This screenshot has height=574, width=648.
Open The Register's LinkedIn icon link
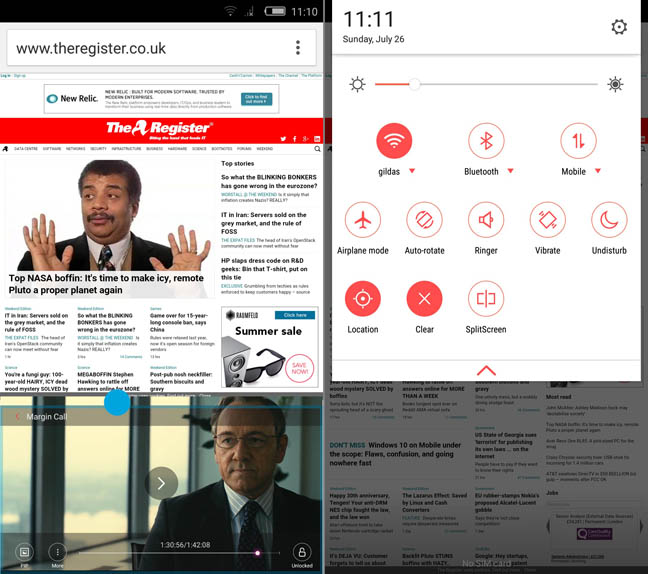pos(317,139)
